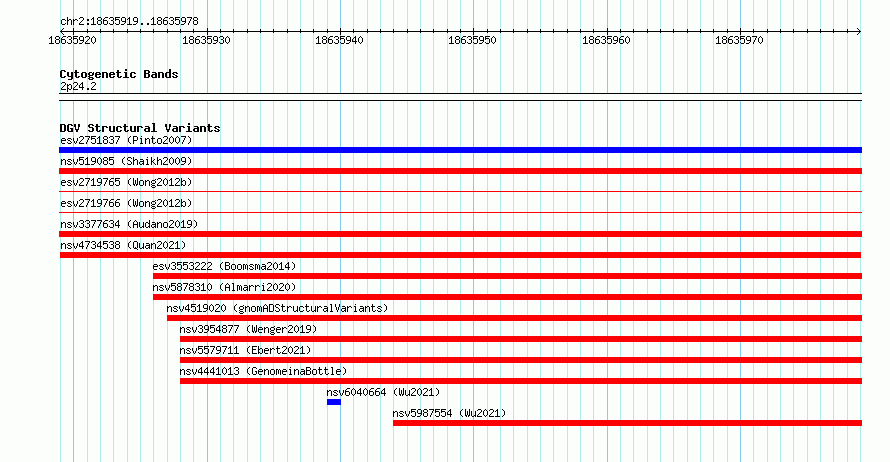The image size is (890, 462).
Task: Click the red bar under nsv5987554
Action: [x=627, y=423]
